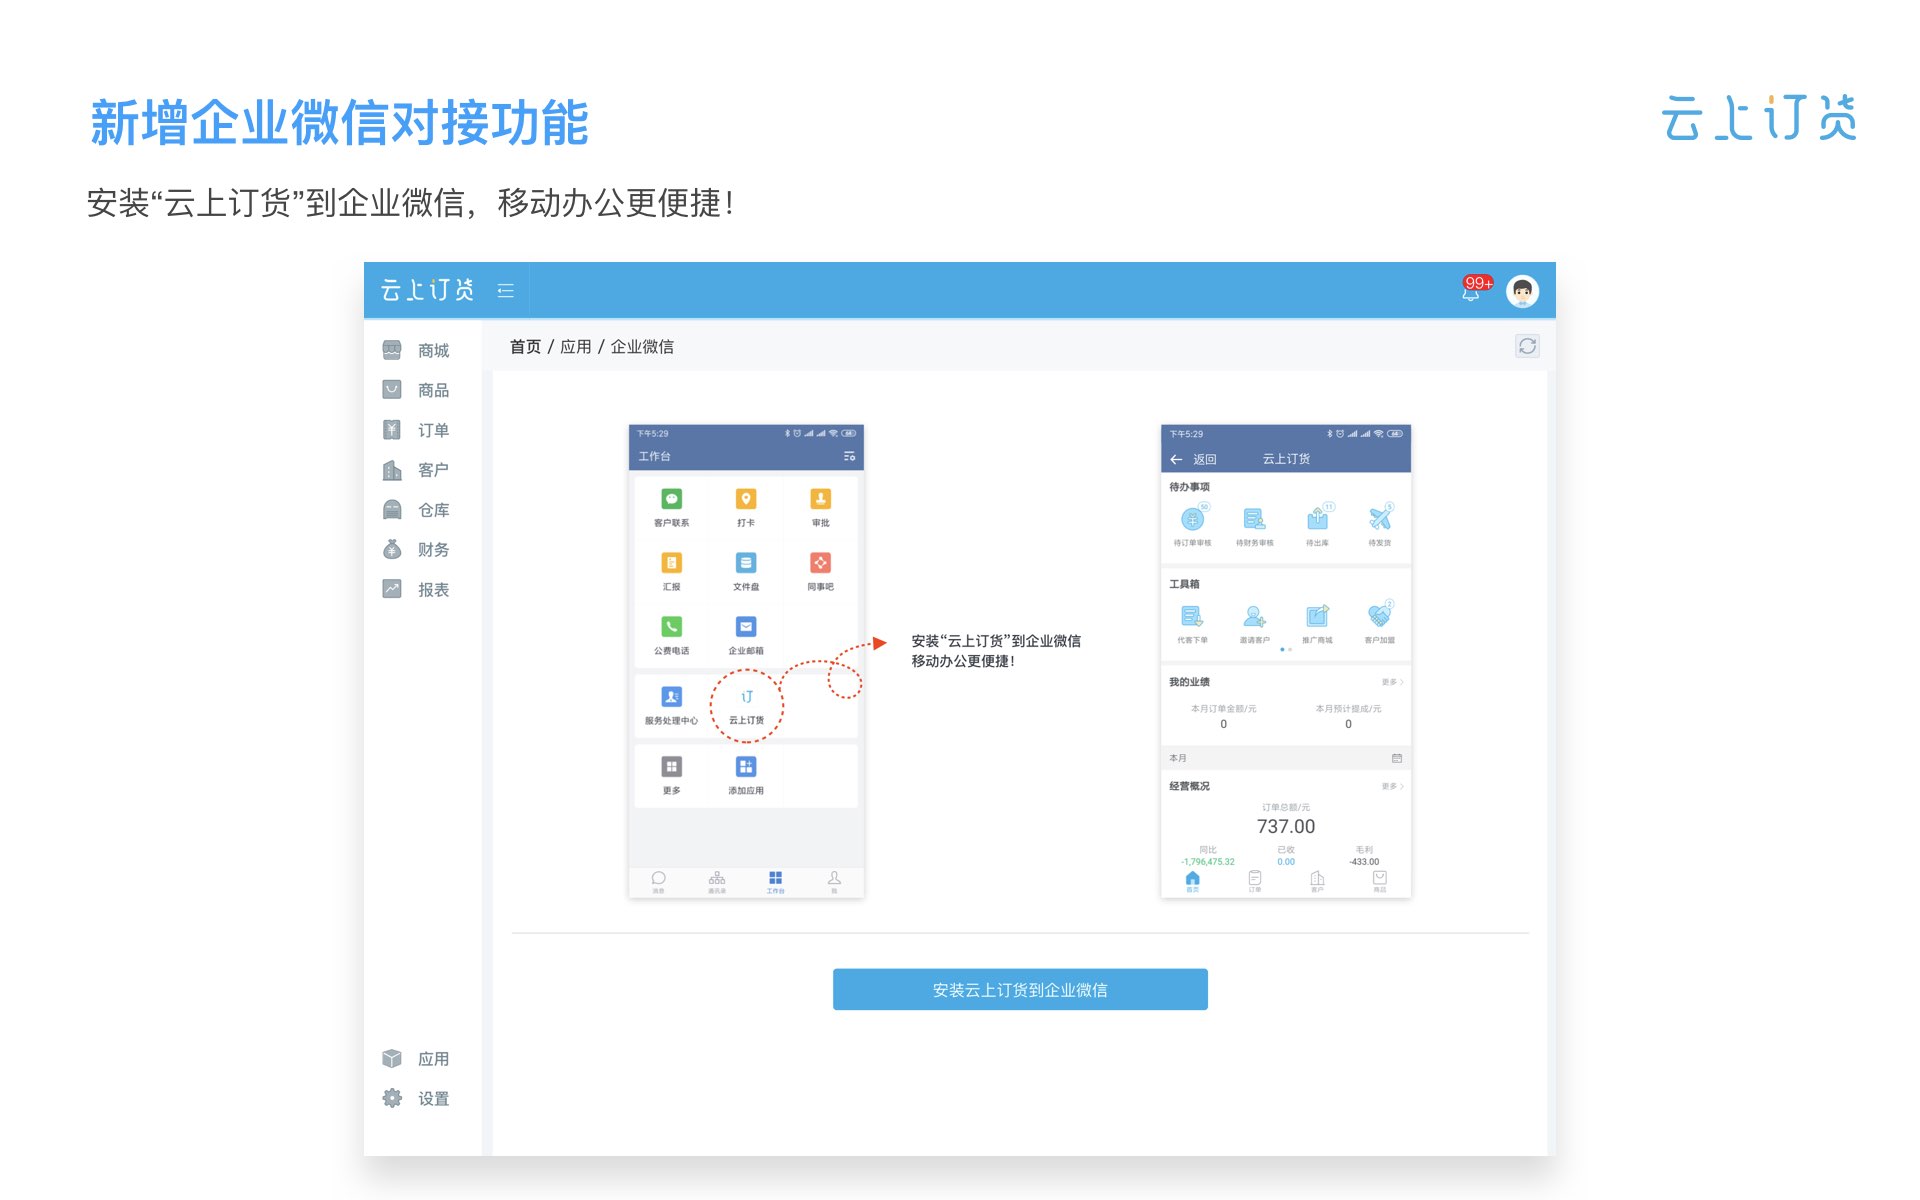Switch to 通讯录 tab in left phone
The width and height of the screenshot is (1920, 1200).
[x=717, y=881]
